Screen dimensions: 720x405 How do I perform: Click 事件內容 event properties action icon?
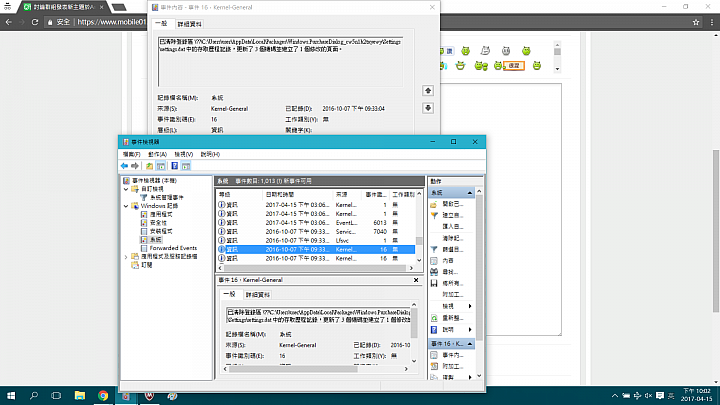(434, 355)
